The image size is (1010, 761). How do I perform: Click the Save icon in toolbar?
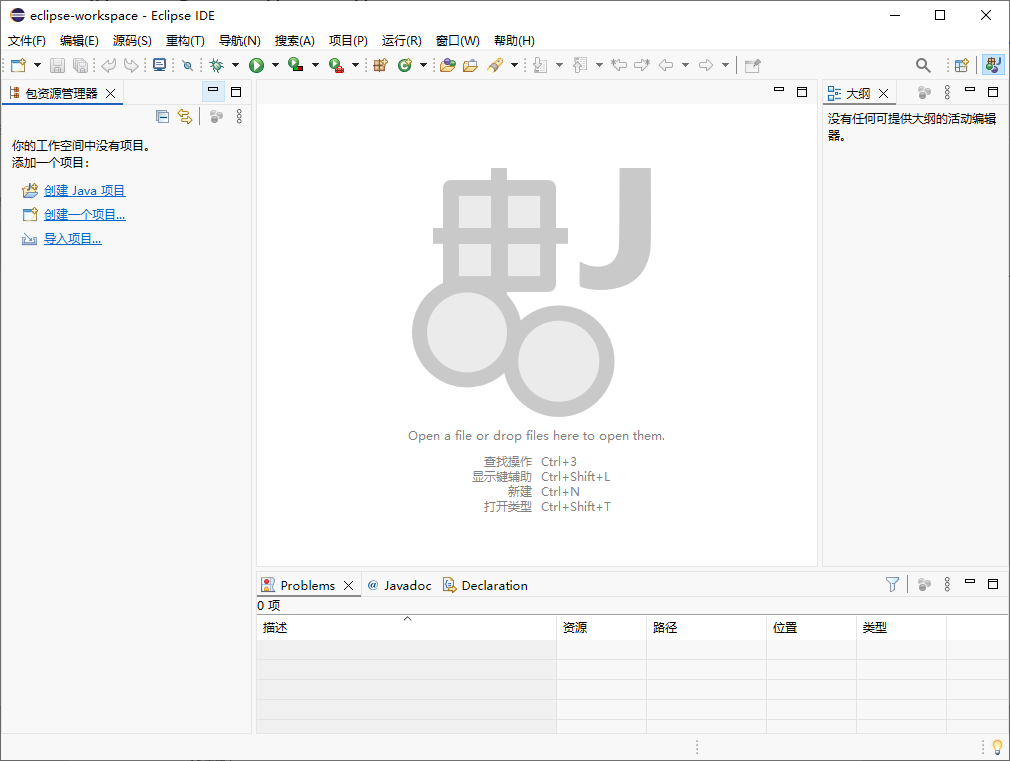tap(57, 65)
